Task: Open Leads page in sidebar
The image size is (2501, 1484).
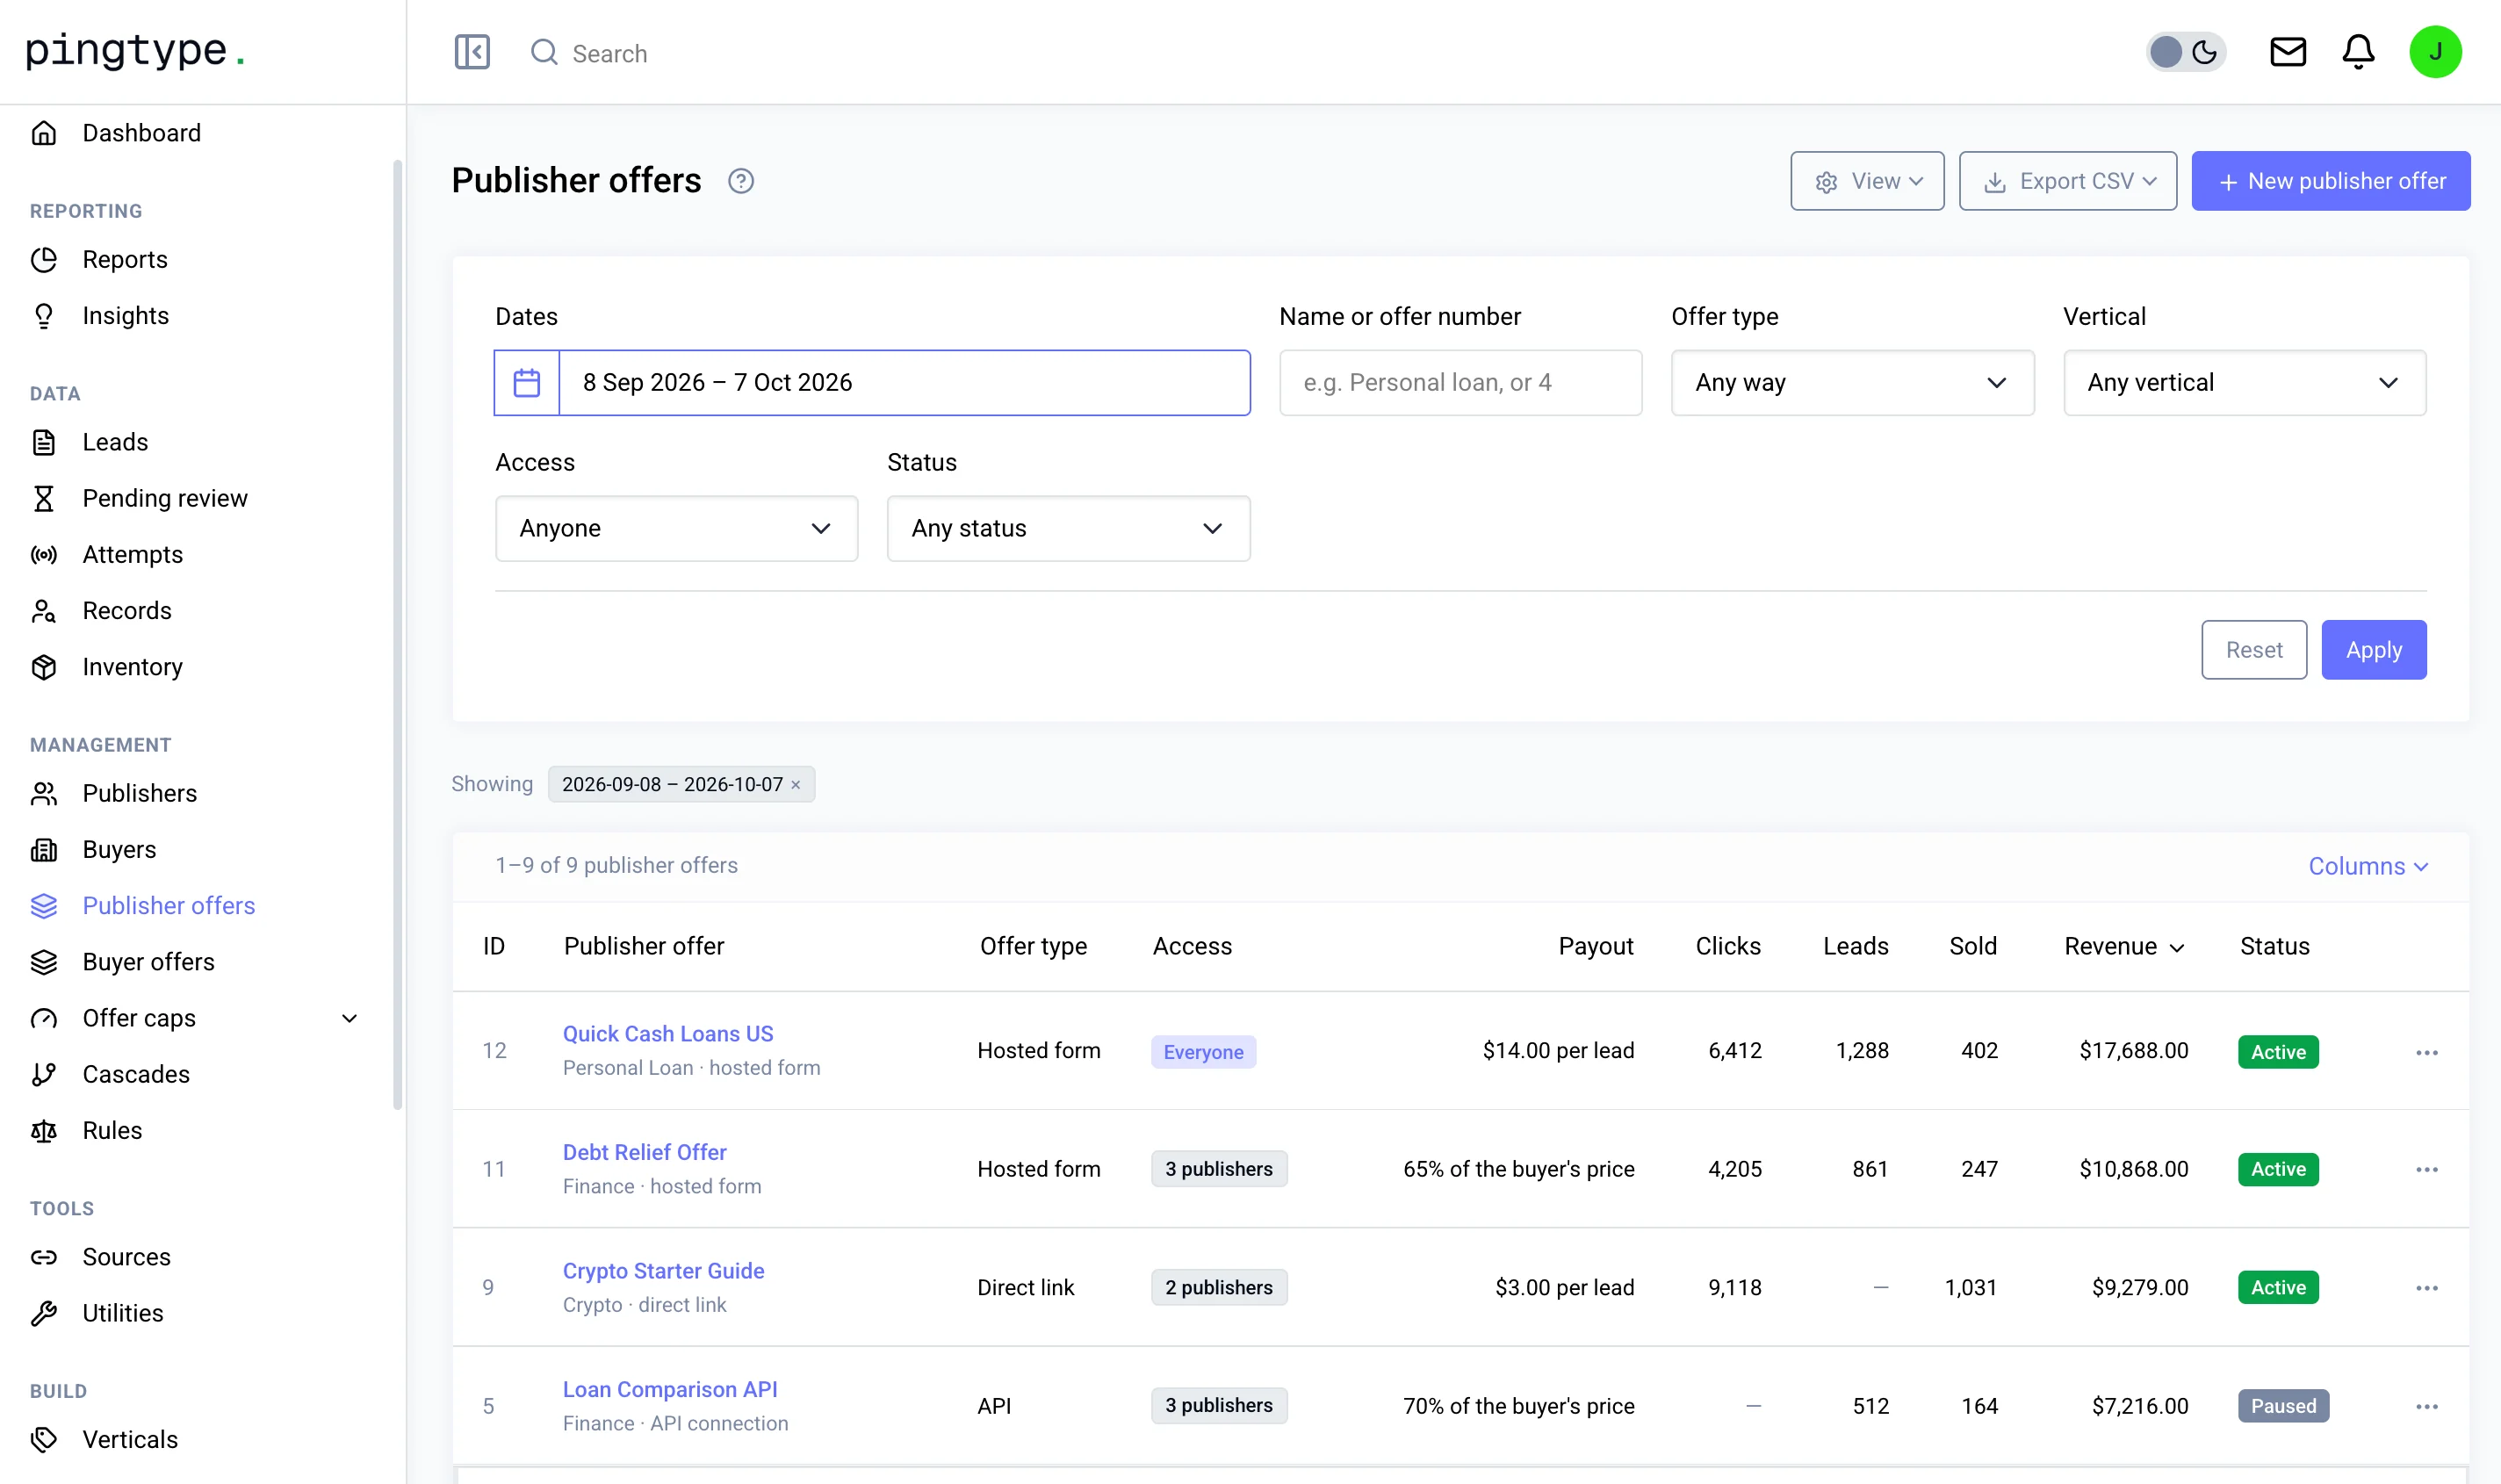Action: pyautogui.click(x=114, y=442)
